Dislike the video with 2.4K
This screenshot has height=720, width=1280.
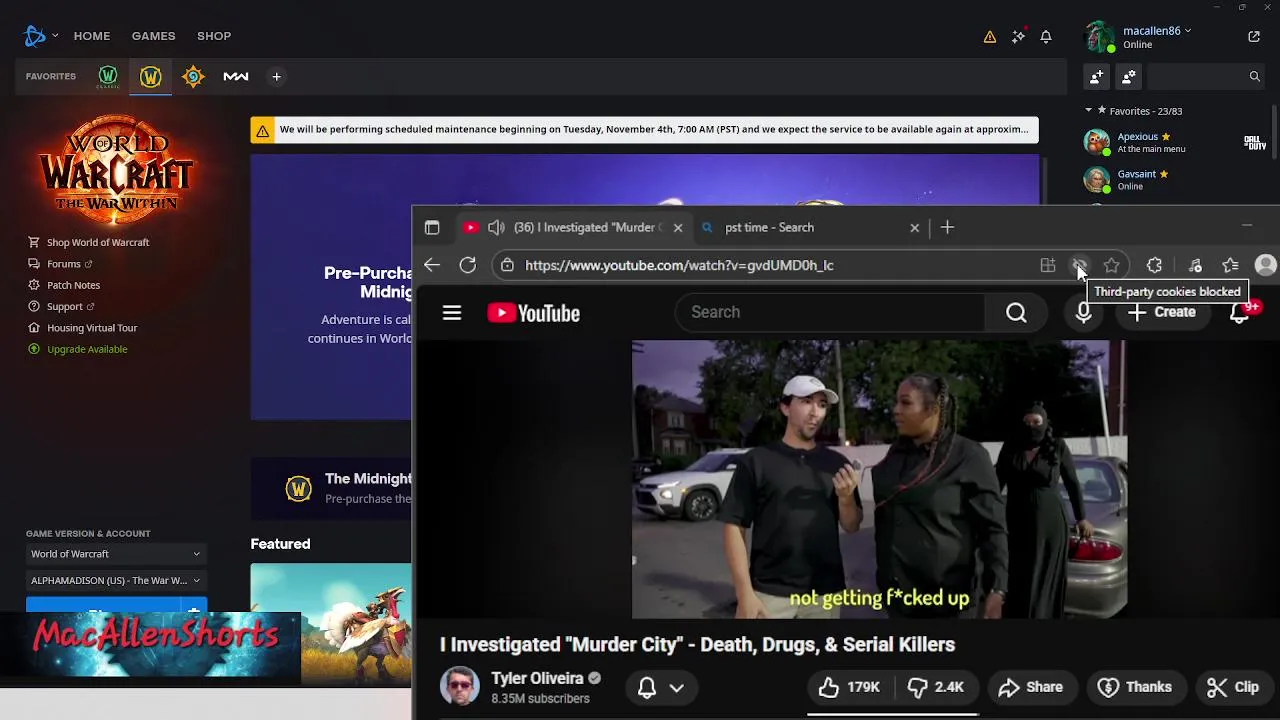[x=936, y=687]
